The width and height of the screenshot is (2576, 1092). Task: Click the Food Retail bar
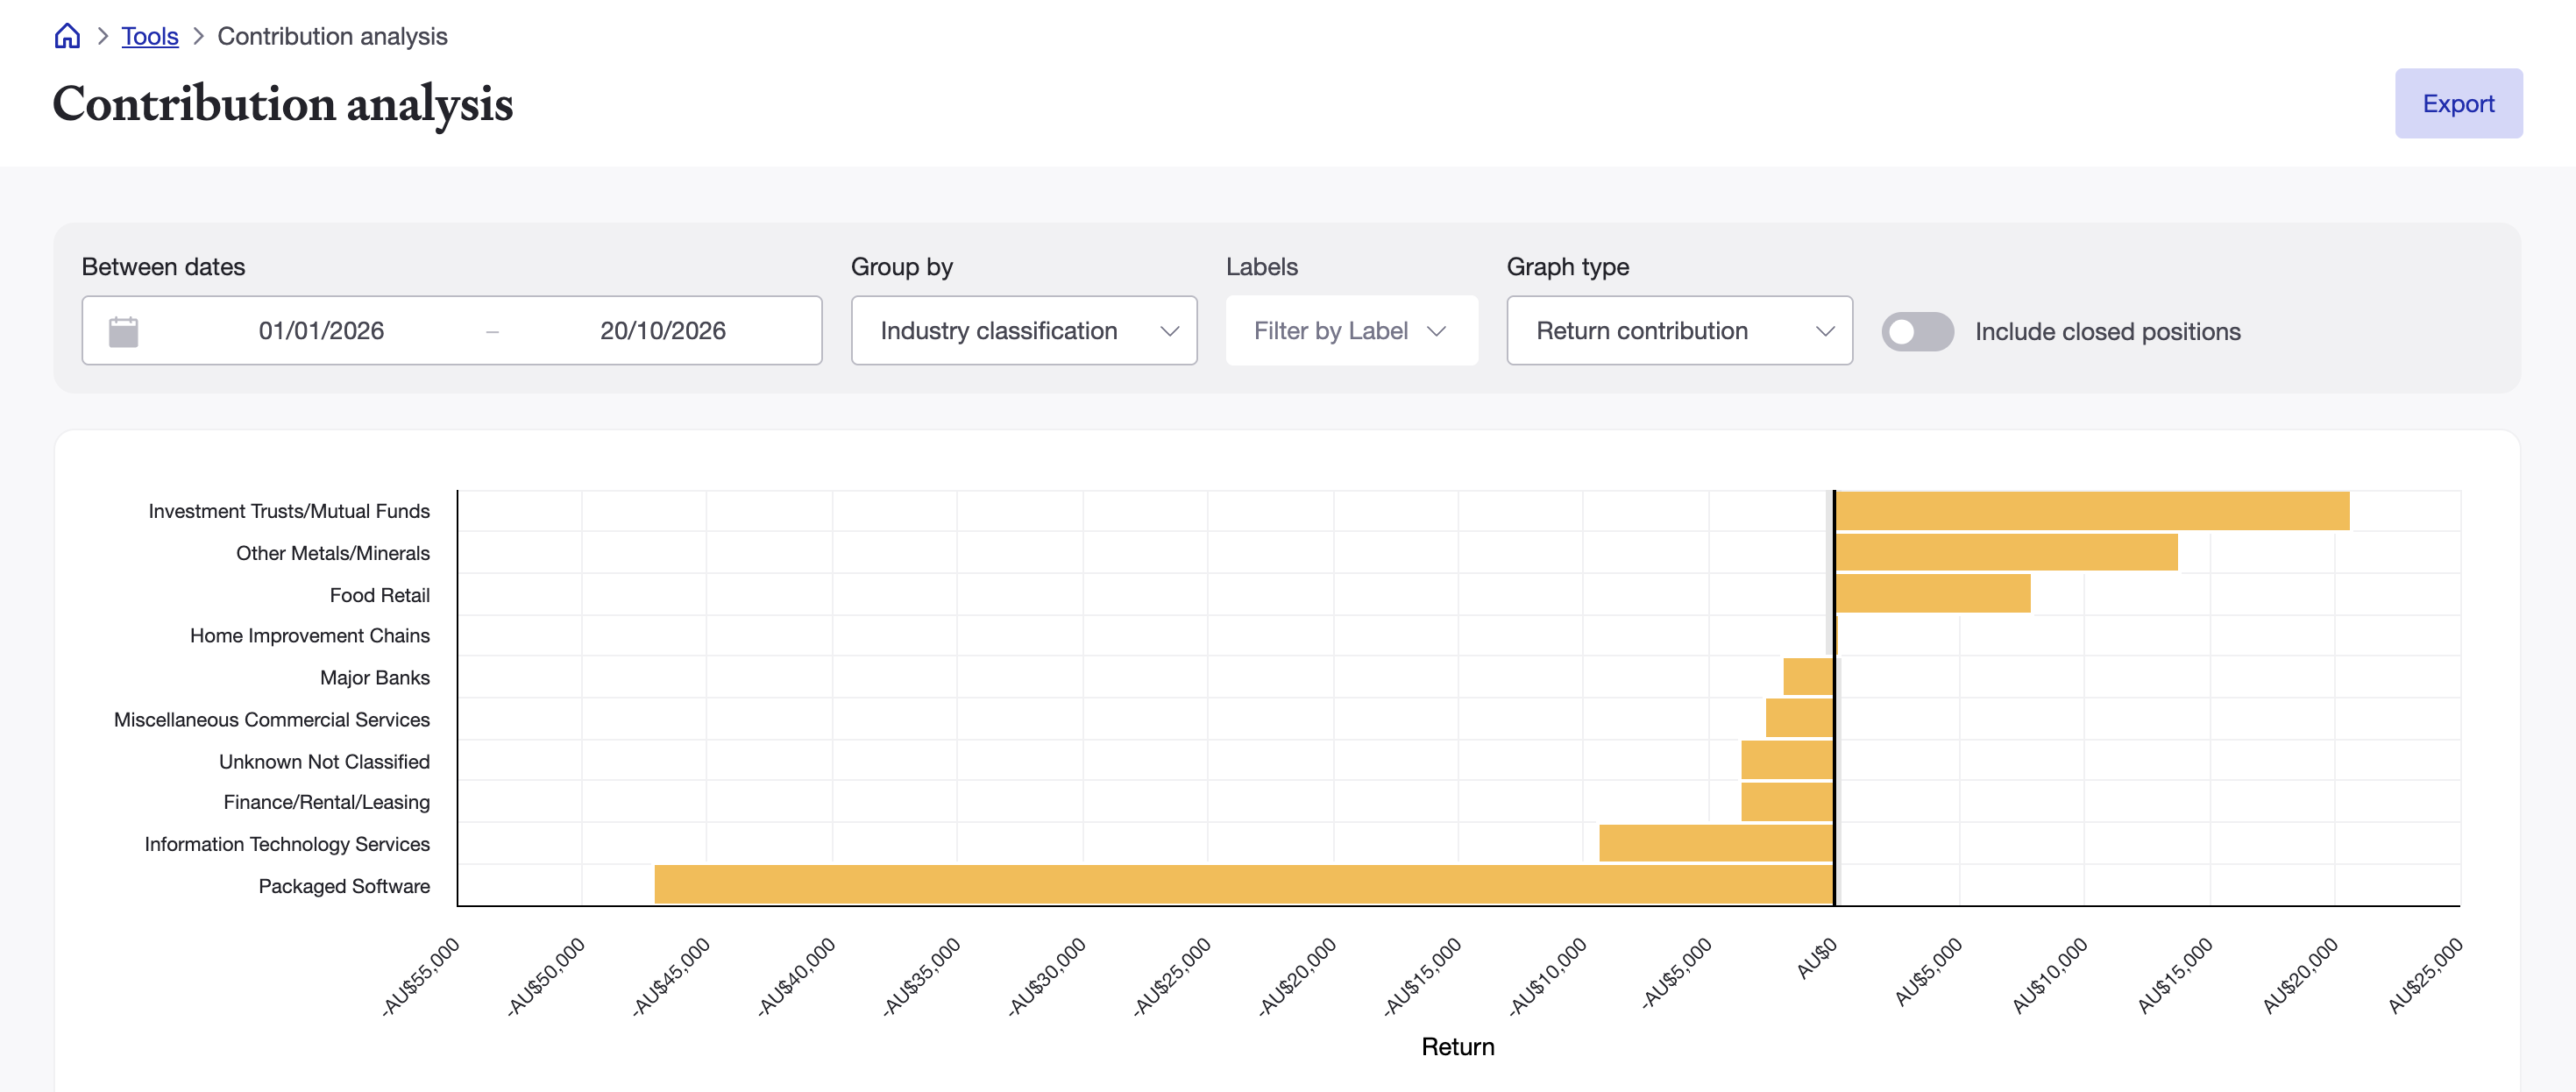1933,593
